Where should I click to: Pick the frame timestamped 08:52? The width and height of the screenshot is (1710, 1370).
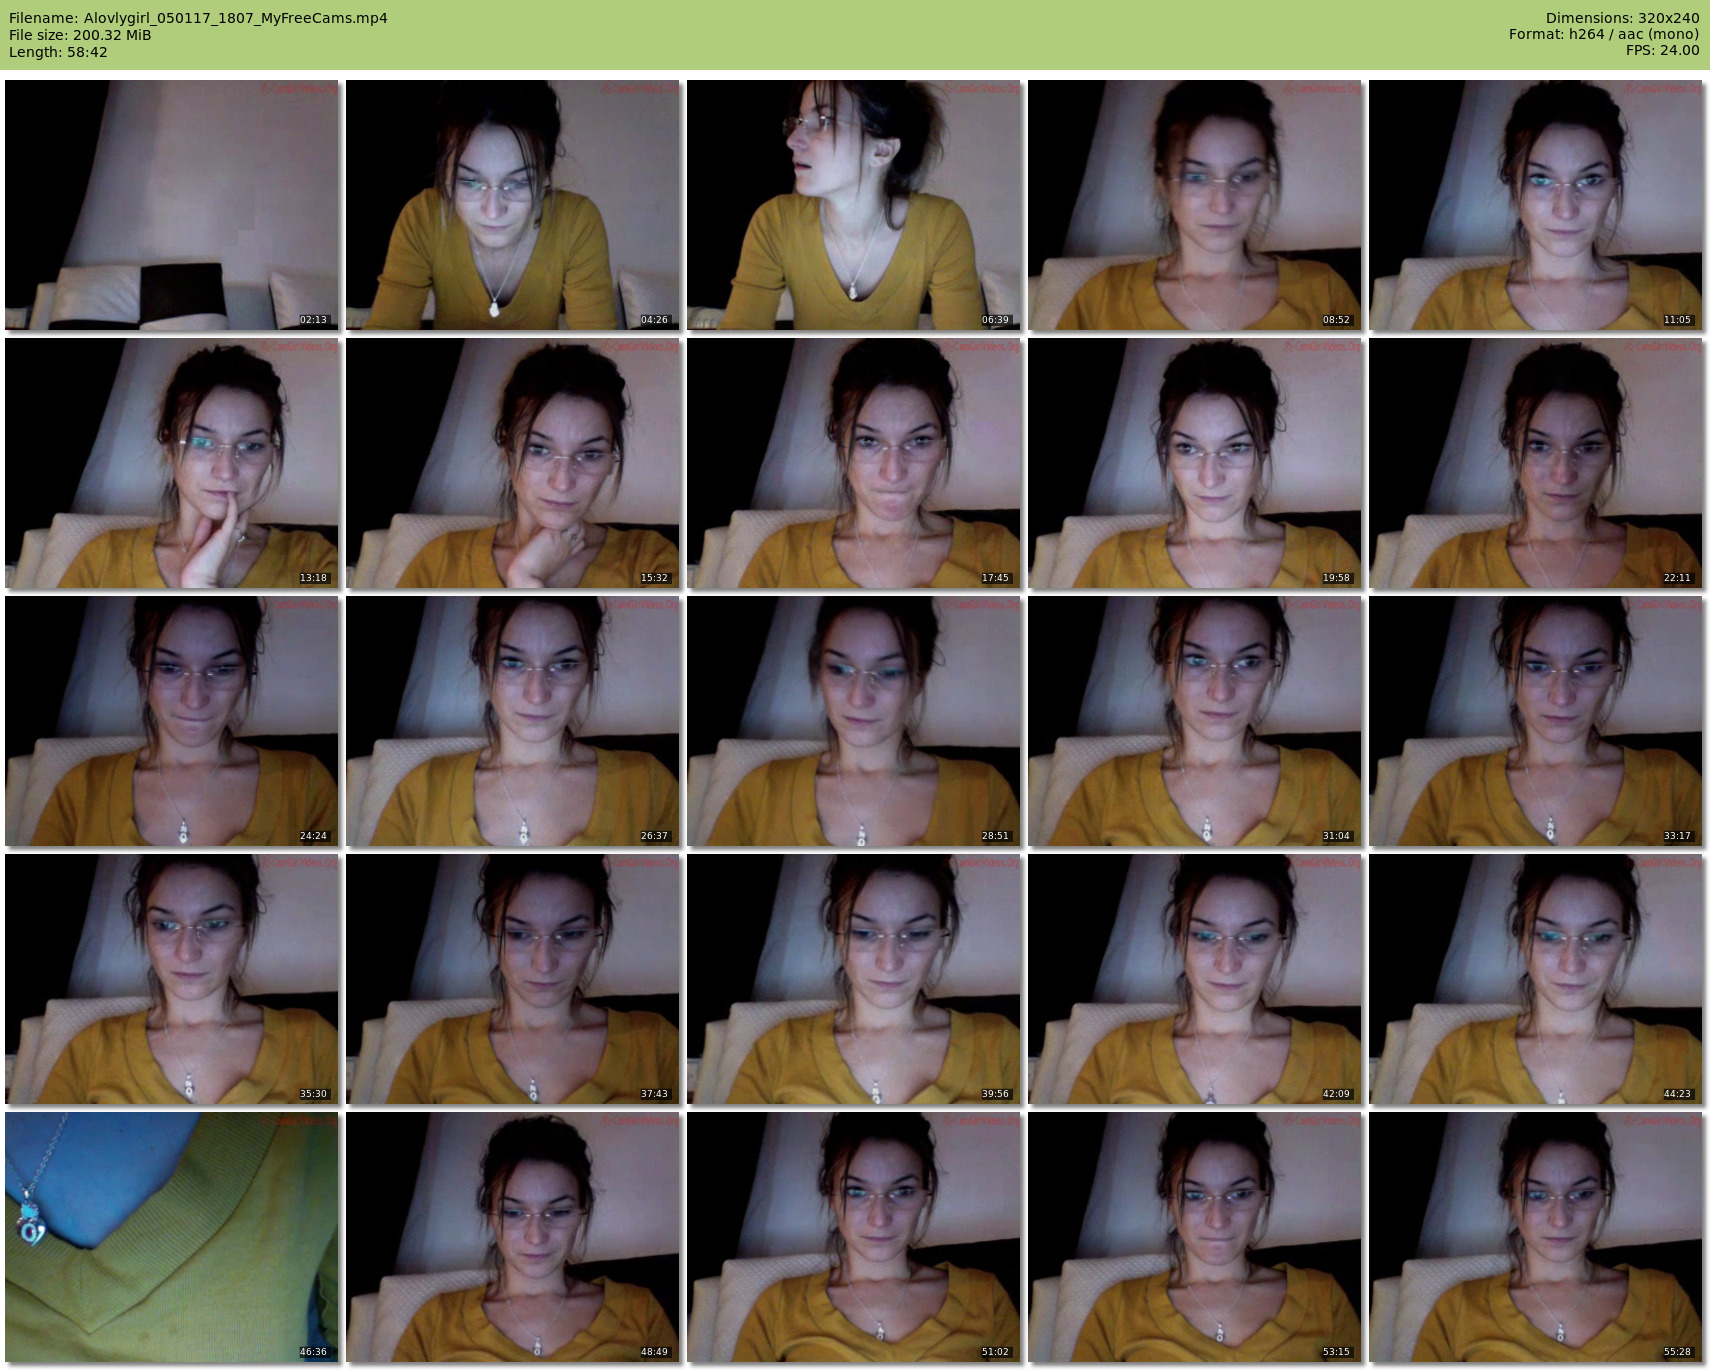pos(1195,205)
